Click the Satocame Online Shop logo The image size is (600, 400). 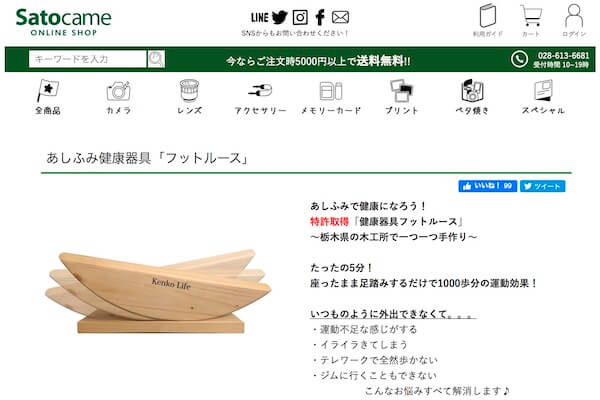click(x=64, y=22)
